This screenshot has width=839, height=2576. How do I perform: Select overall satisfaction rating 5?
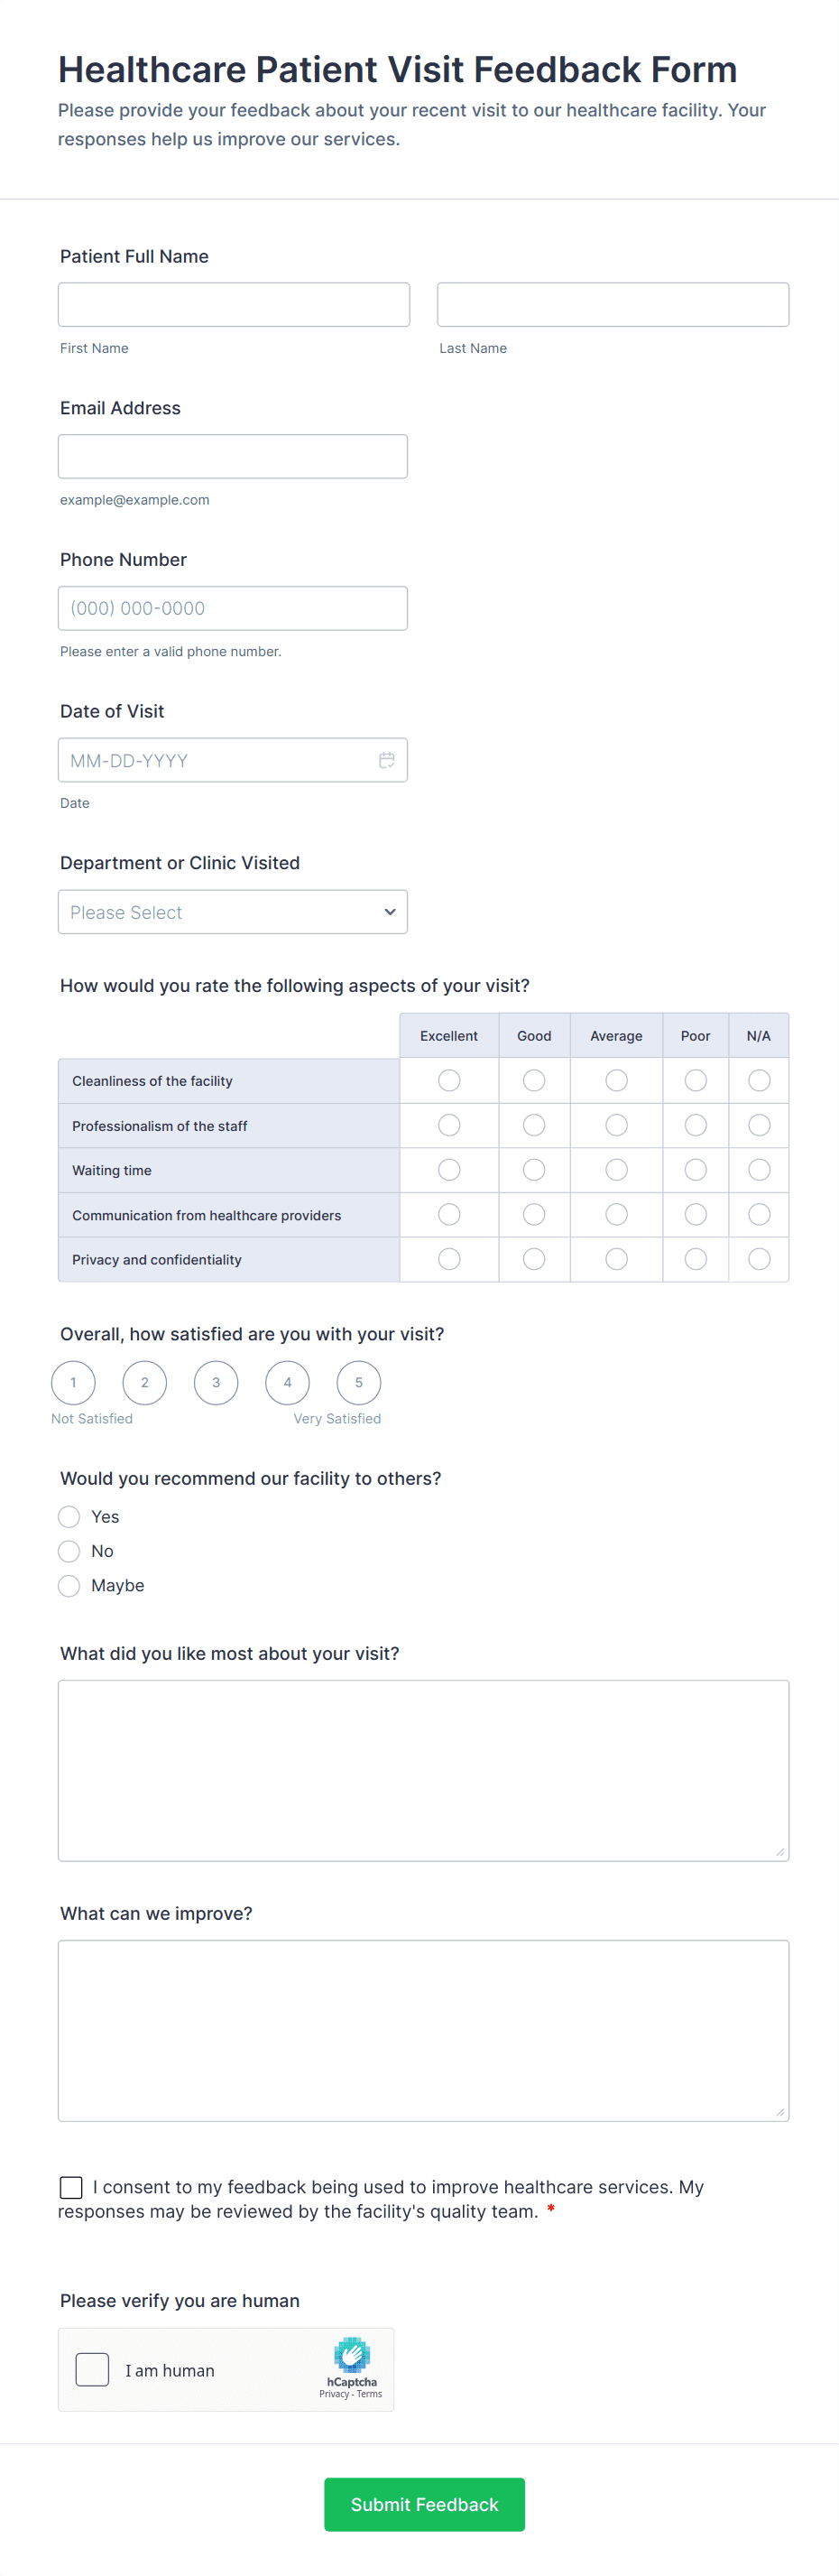(359, 1383)
